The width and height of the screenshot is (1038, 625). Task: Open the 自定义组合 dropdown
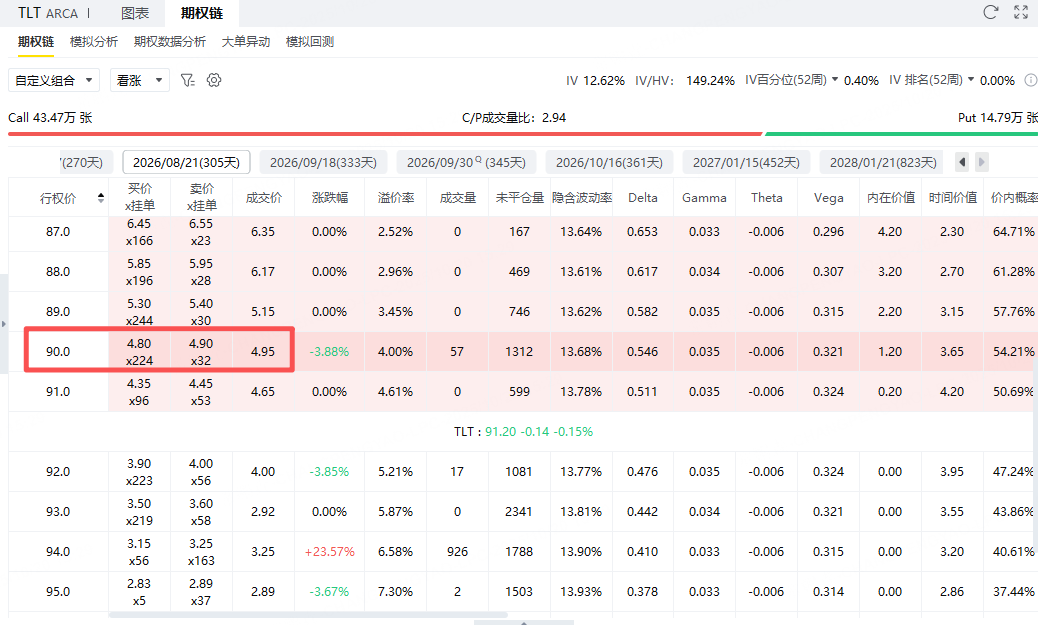coord(54,80)
